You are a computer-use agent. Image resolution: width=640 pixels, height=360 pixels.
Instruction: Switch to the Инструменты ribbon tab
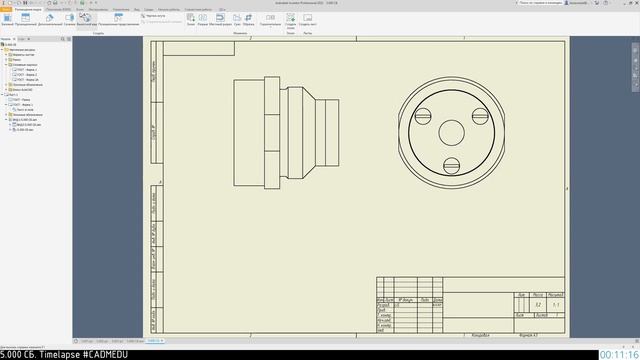click(98, 9)
